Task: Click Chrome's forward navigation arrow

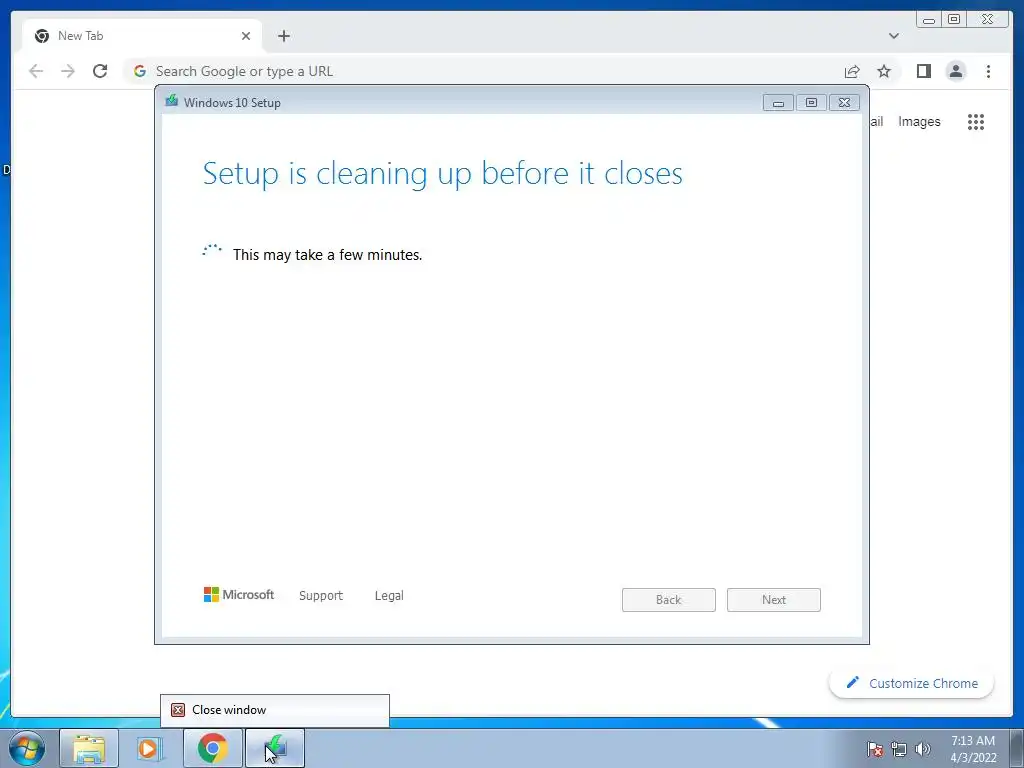Action: (x=68, y=71)
